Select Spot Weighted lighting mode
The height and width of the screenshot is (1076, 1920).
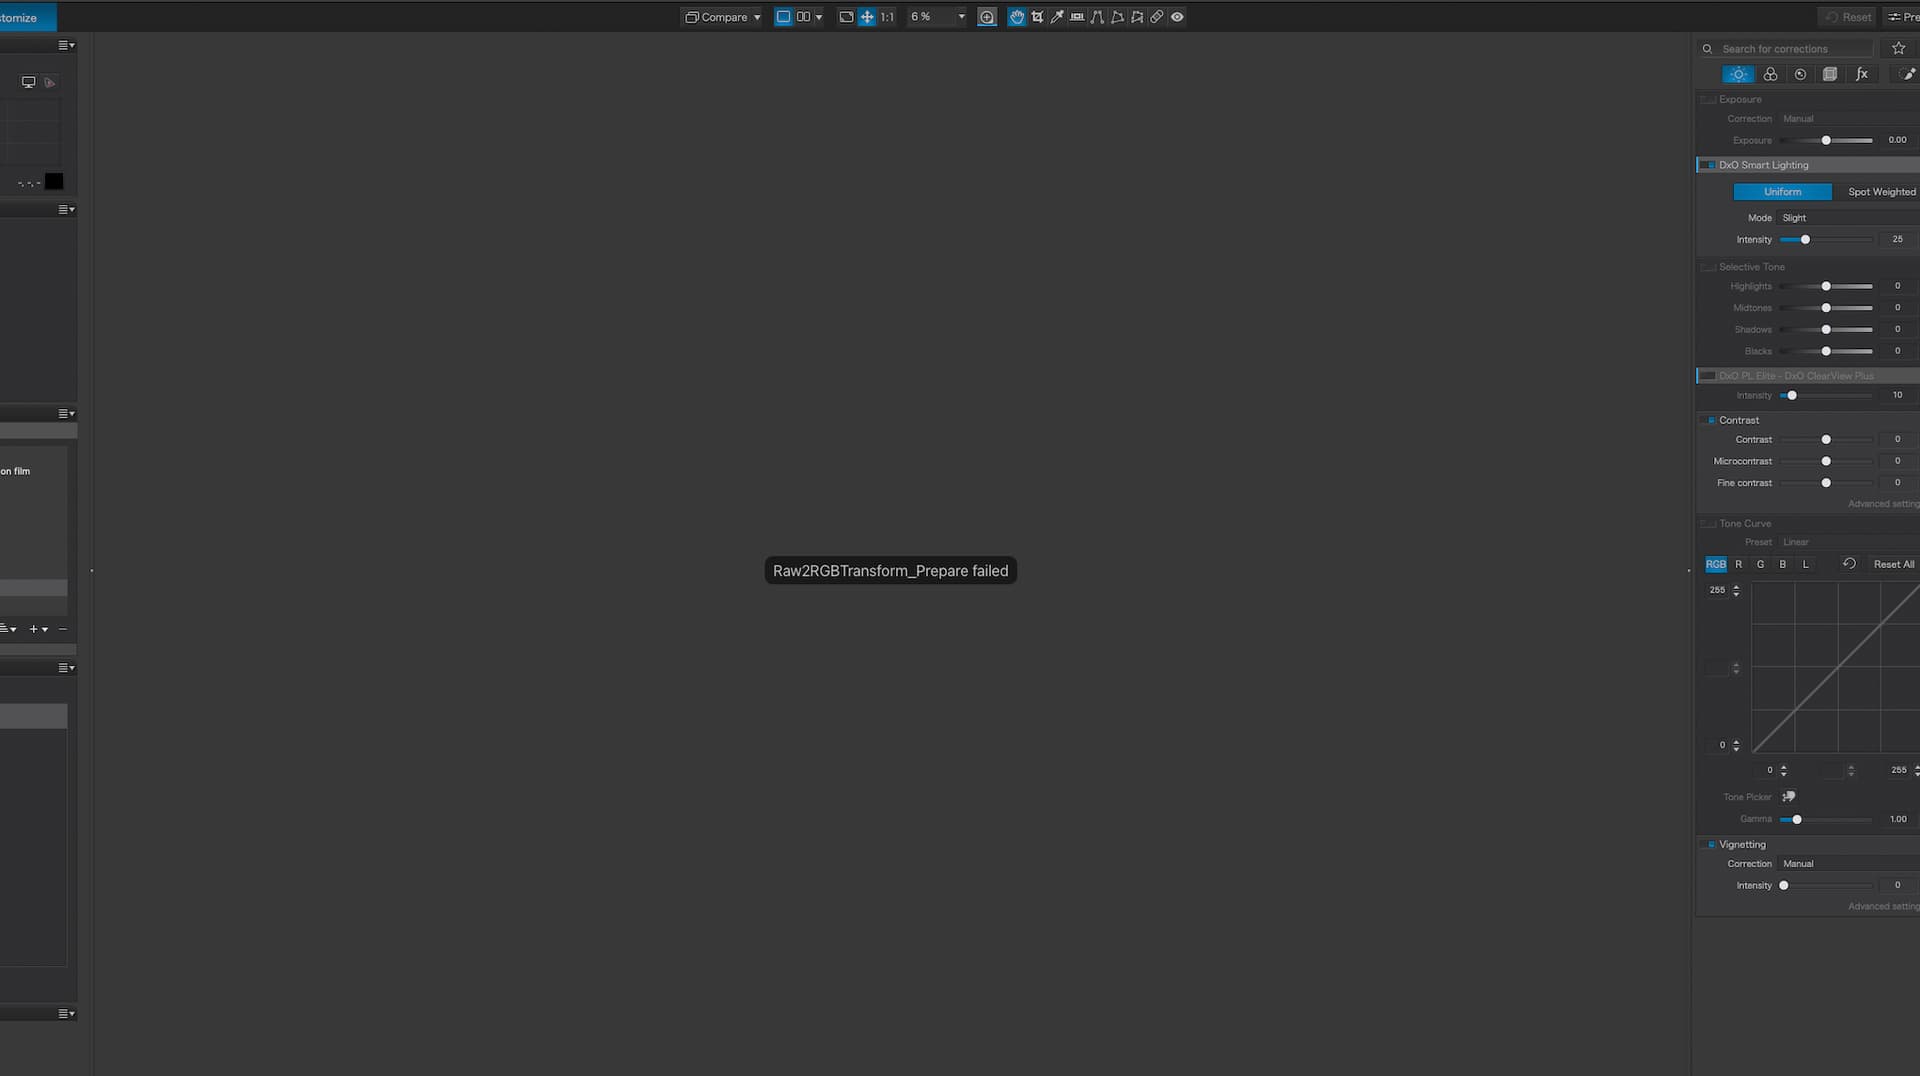tap(1881, 192)
